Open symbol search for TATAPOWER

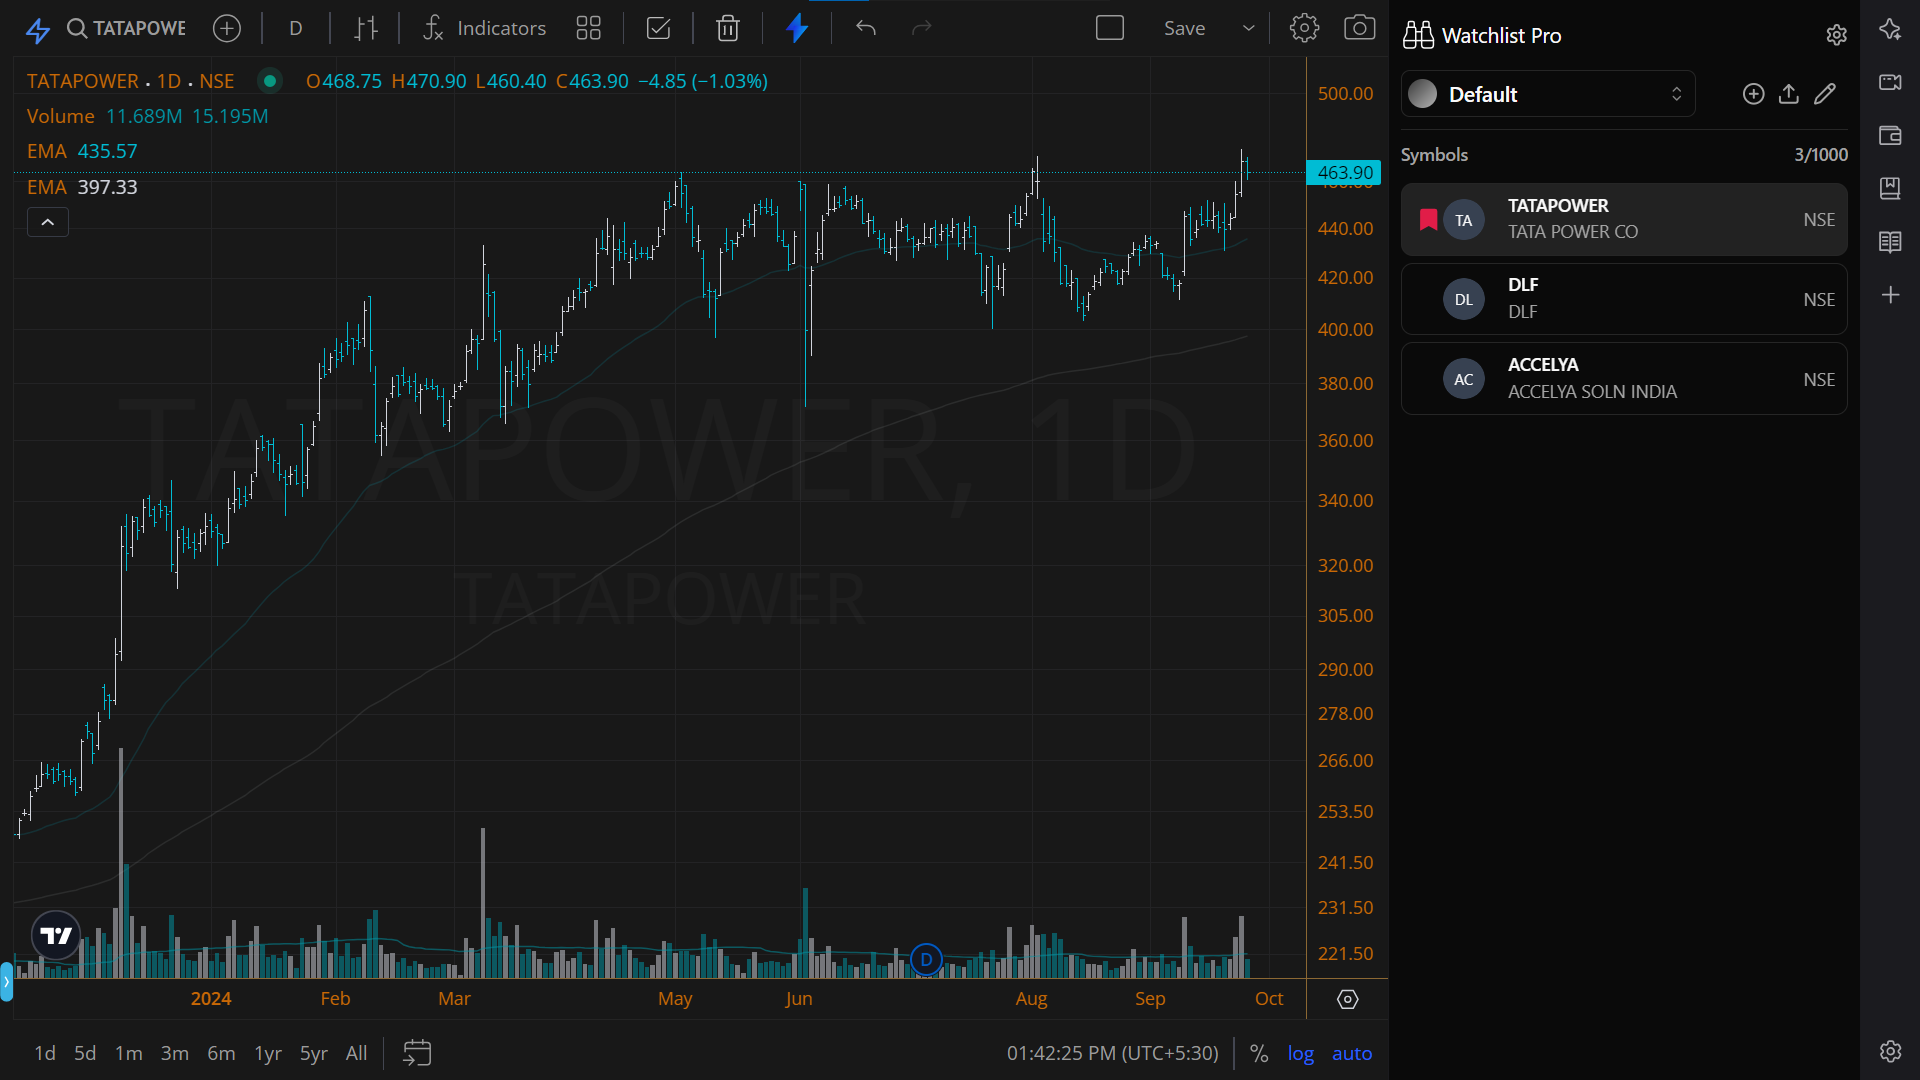126,28
